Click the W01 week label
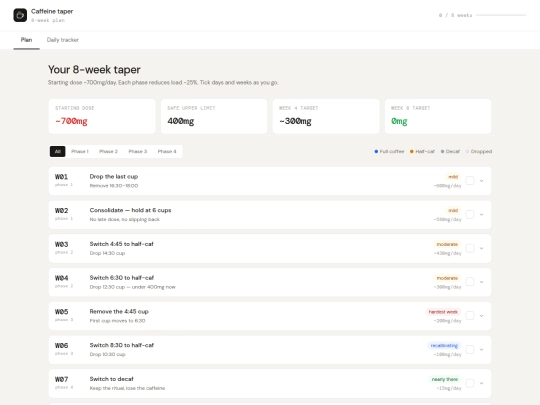The image size is (540, 405). [x=61, y=177]
